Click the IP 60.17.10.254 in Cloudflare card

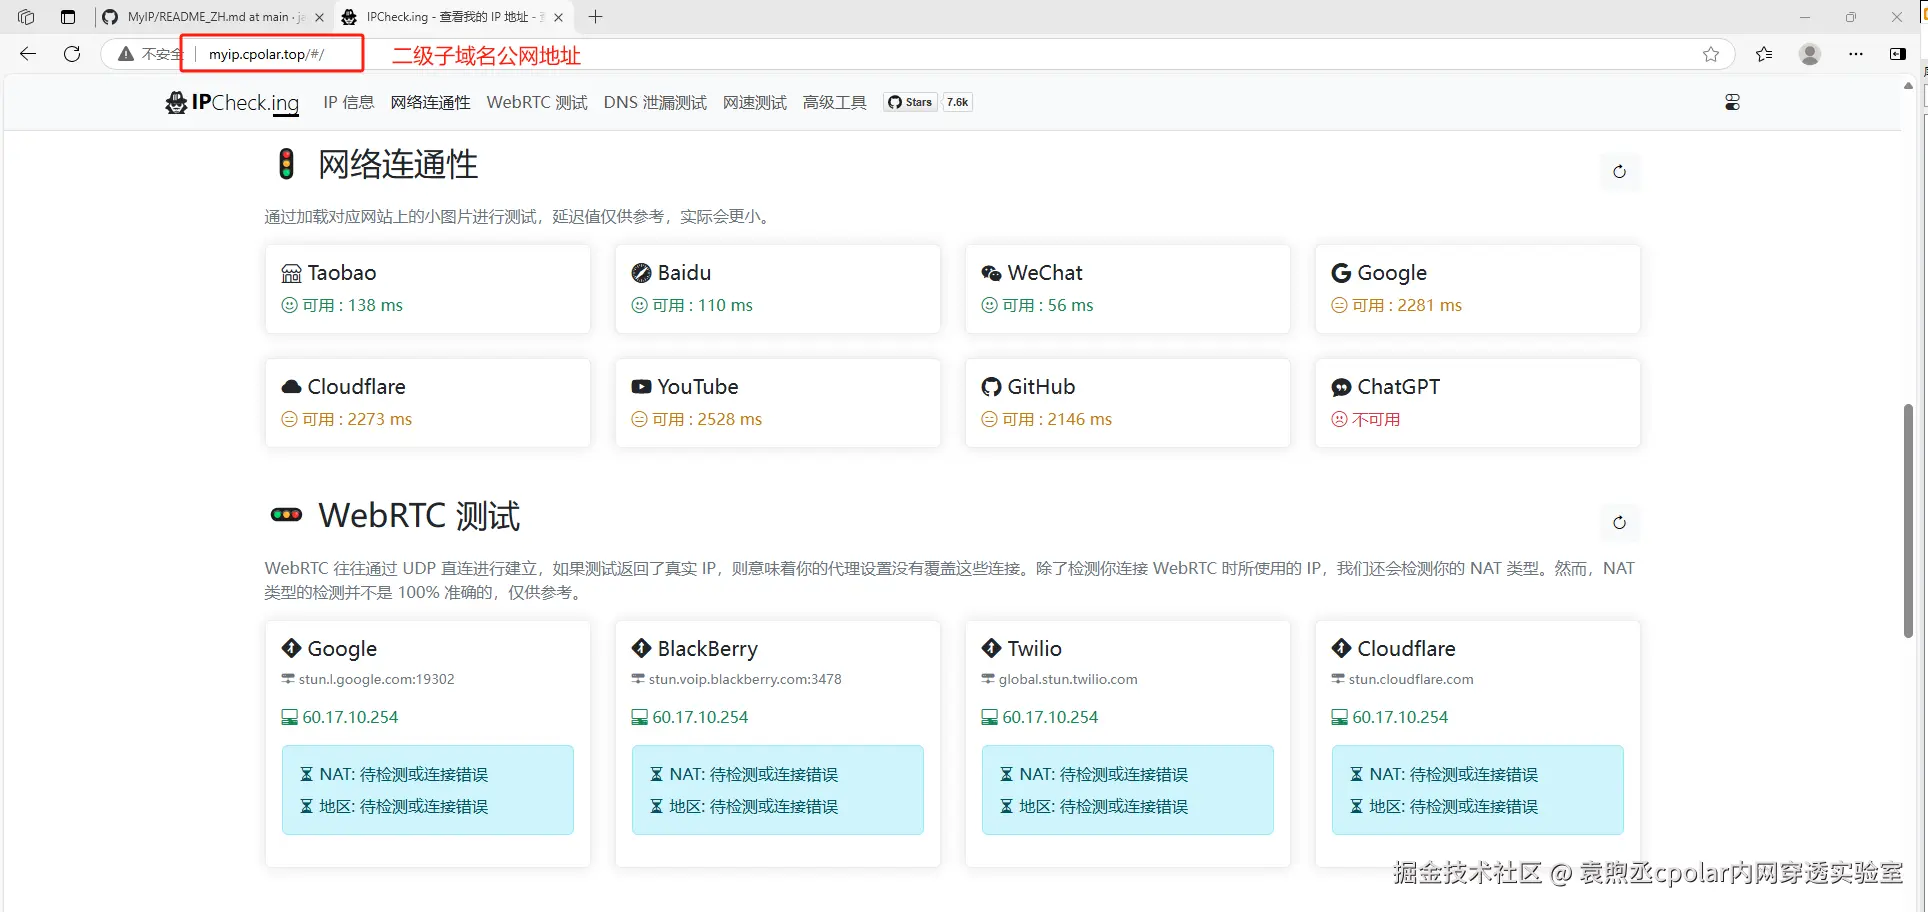click(1400, 717)
